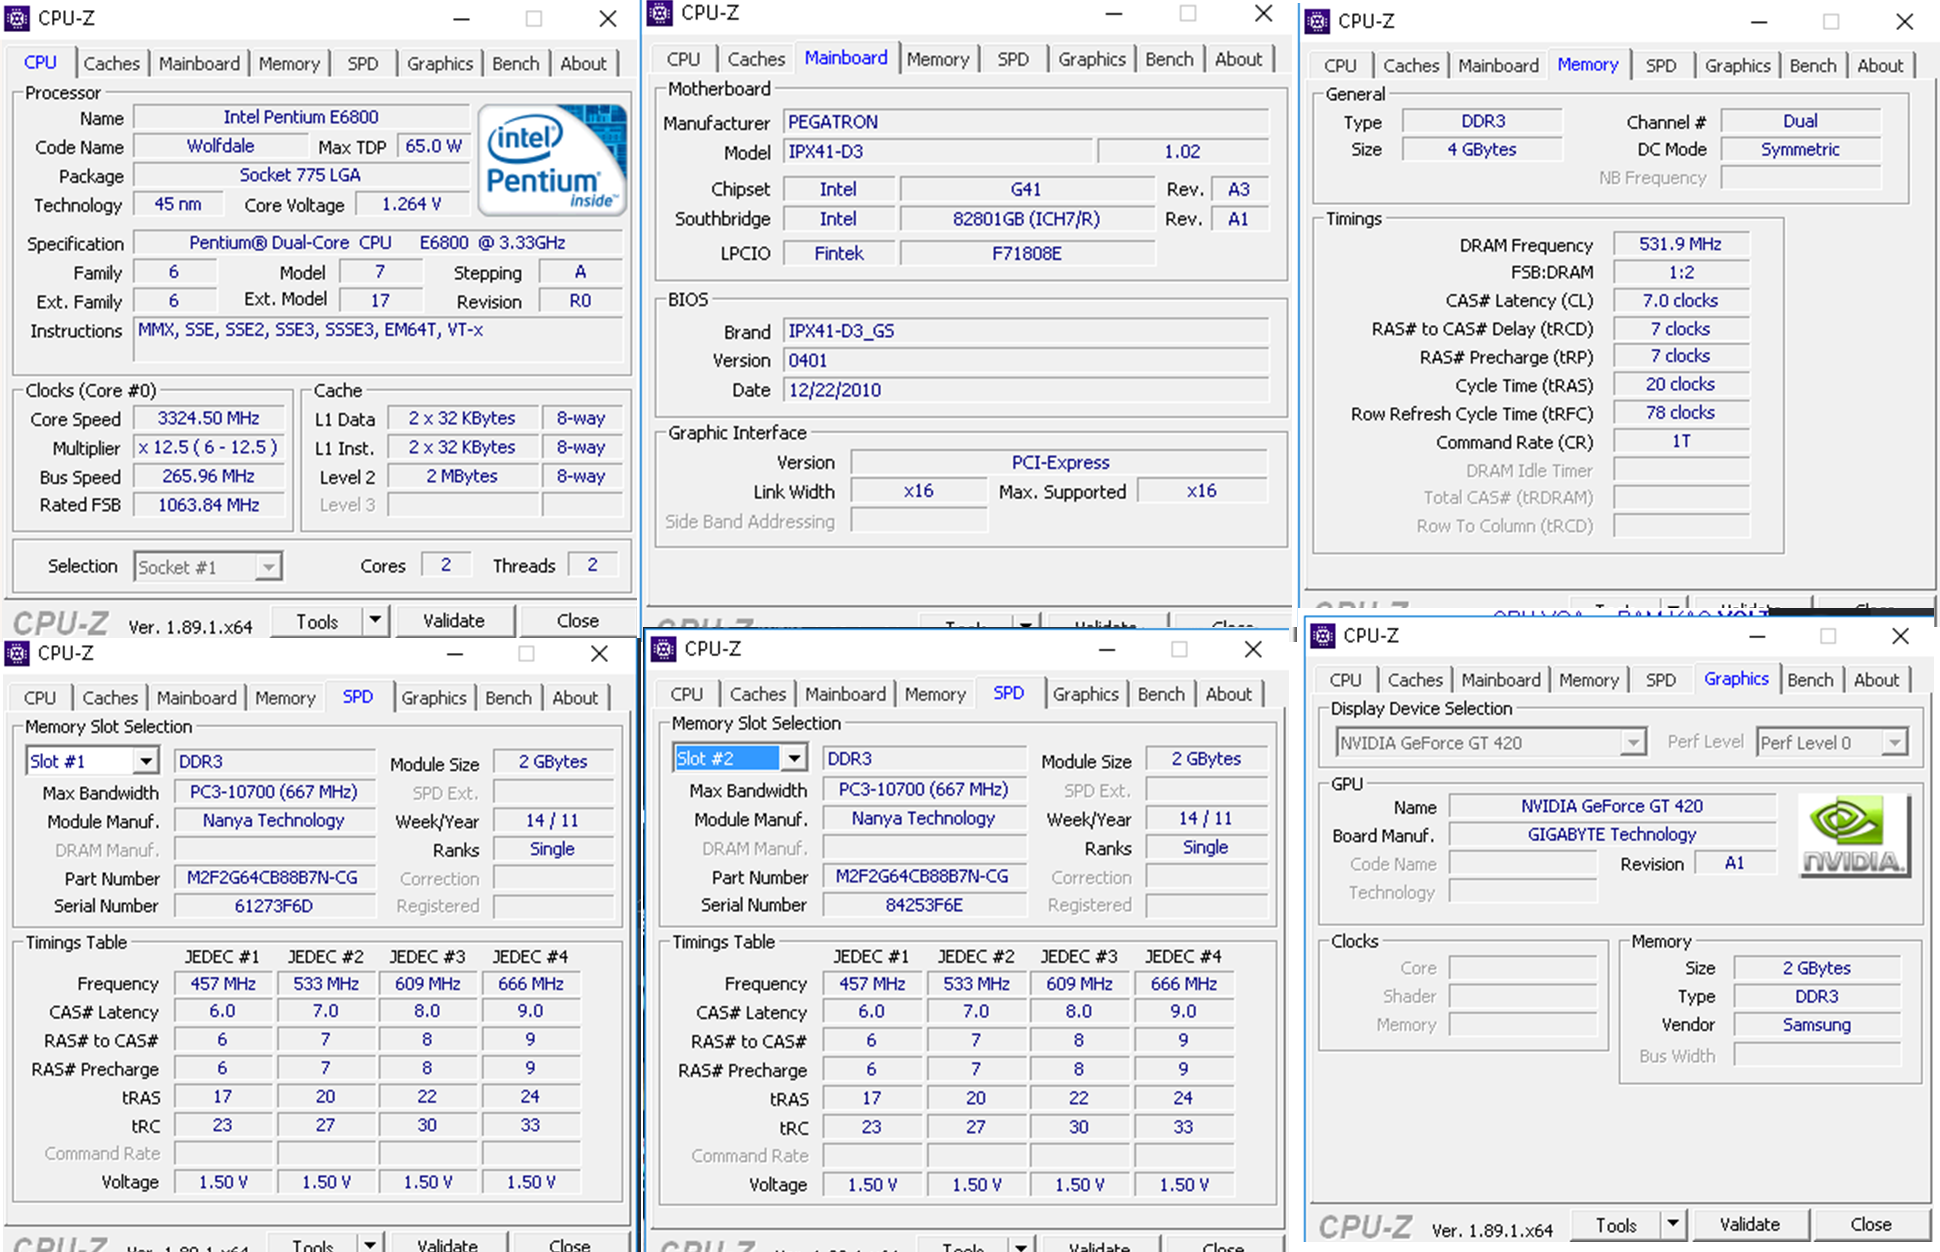The image size is (1940, 1252).
Task: Expand the NVIDIA GeForce GT 420 device dropdown
Action: [x=1632, y=742]
